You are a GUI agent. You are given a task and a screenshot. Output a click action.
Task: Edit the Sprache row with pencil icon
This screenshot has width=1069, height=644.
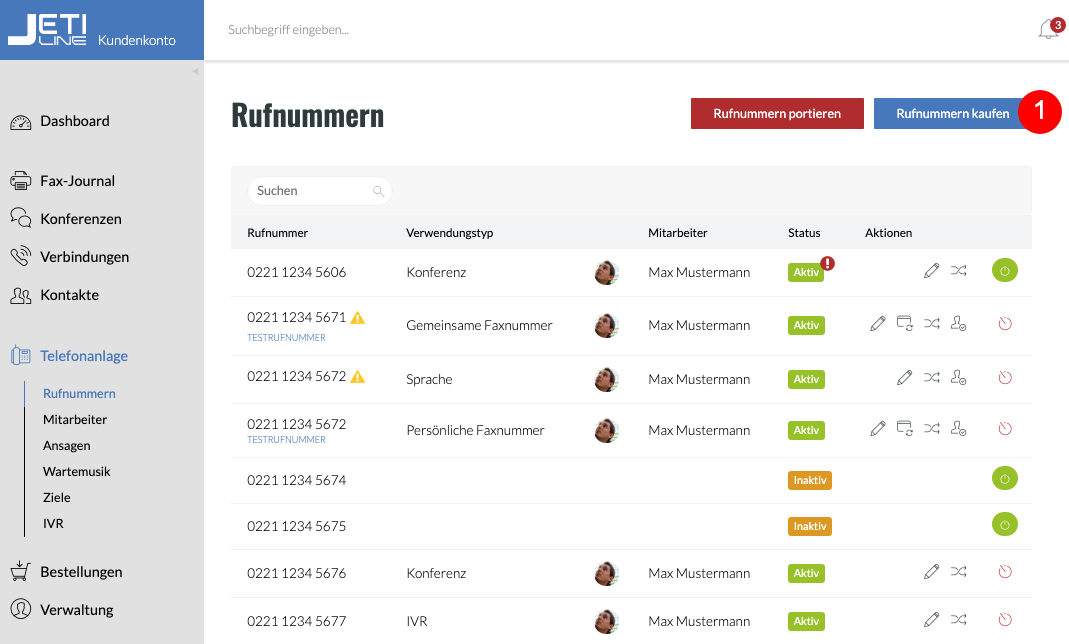point(905,378)
